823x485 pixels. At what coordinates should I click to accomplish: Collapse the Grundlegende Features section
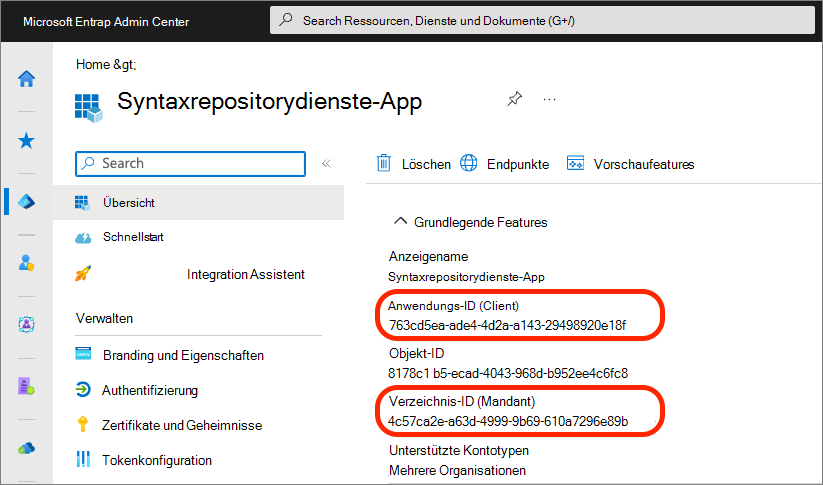[x=400, y=221]
